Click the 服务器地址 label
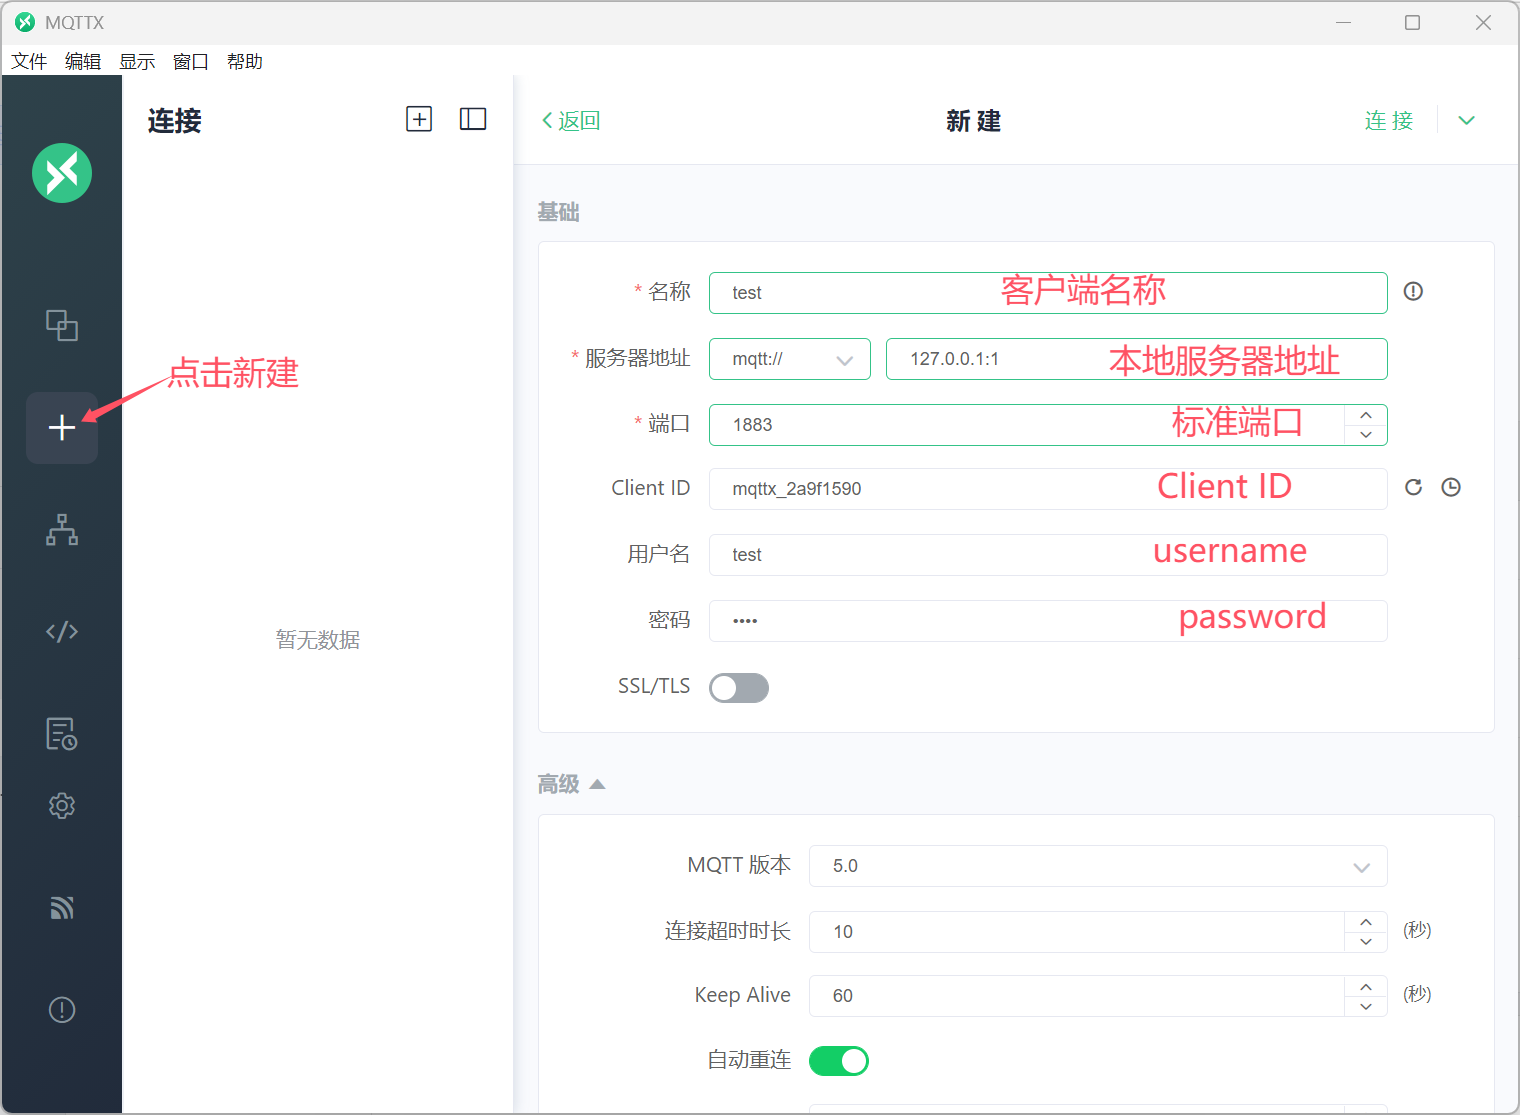The image size is (1520, 1115). (x=638, y=358)
